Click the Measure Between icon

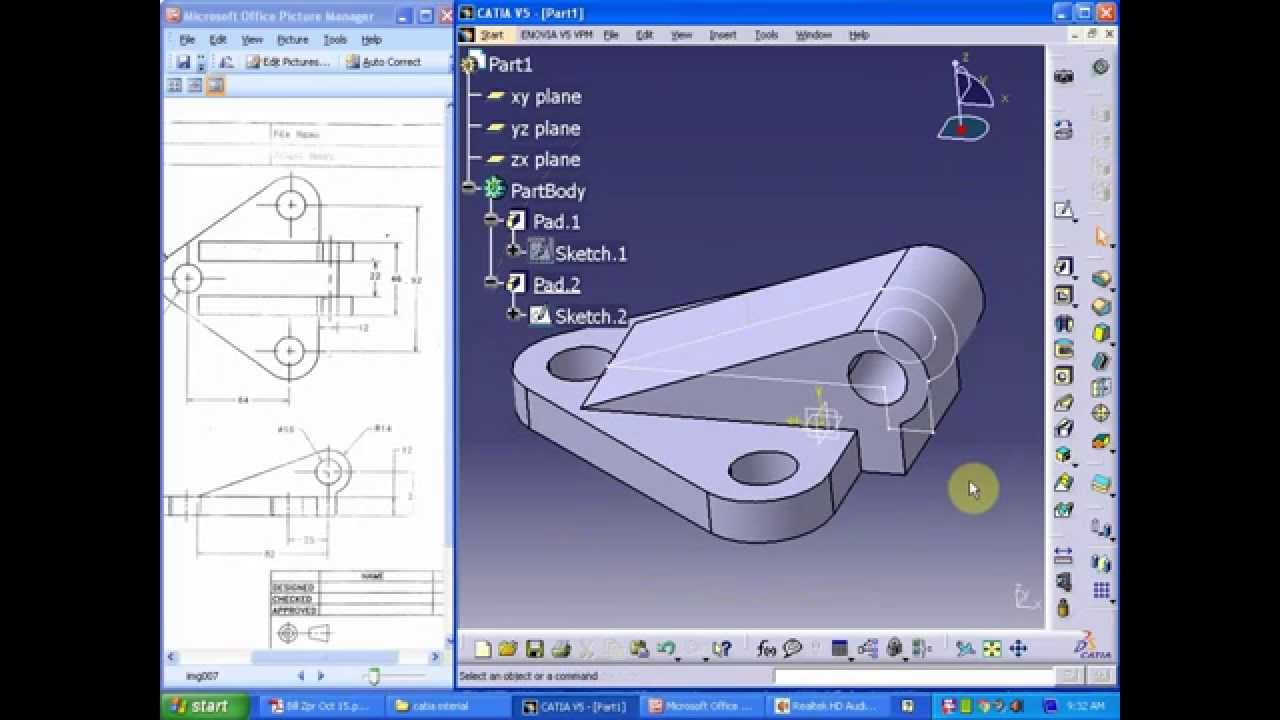point(1063,555)
